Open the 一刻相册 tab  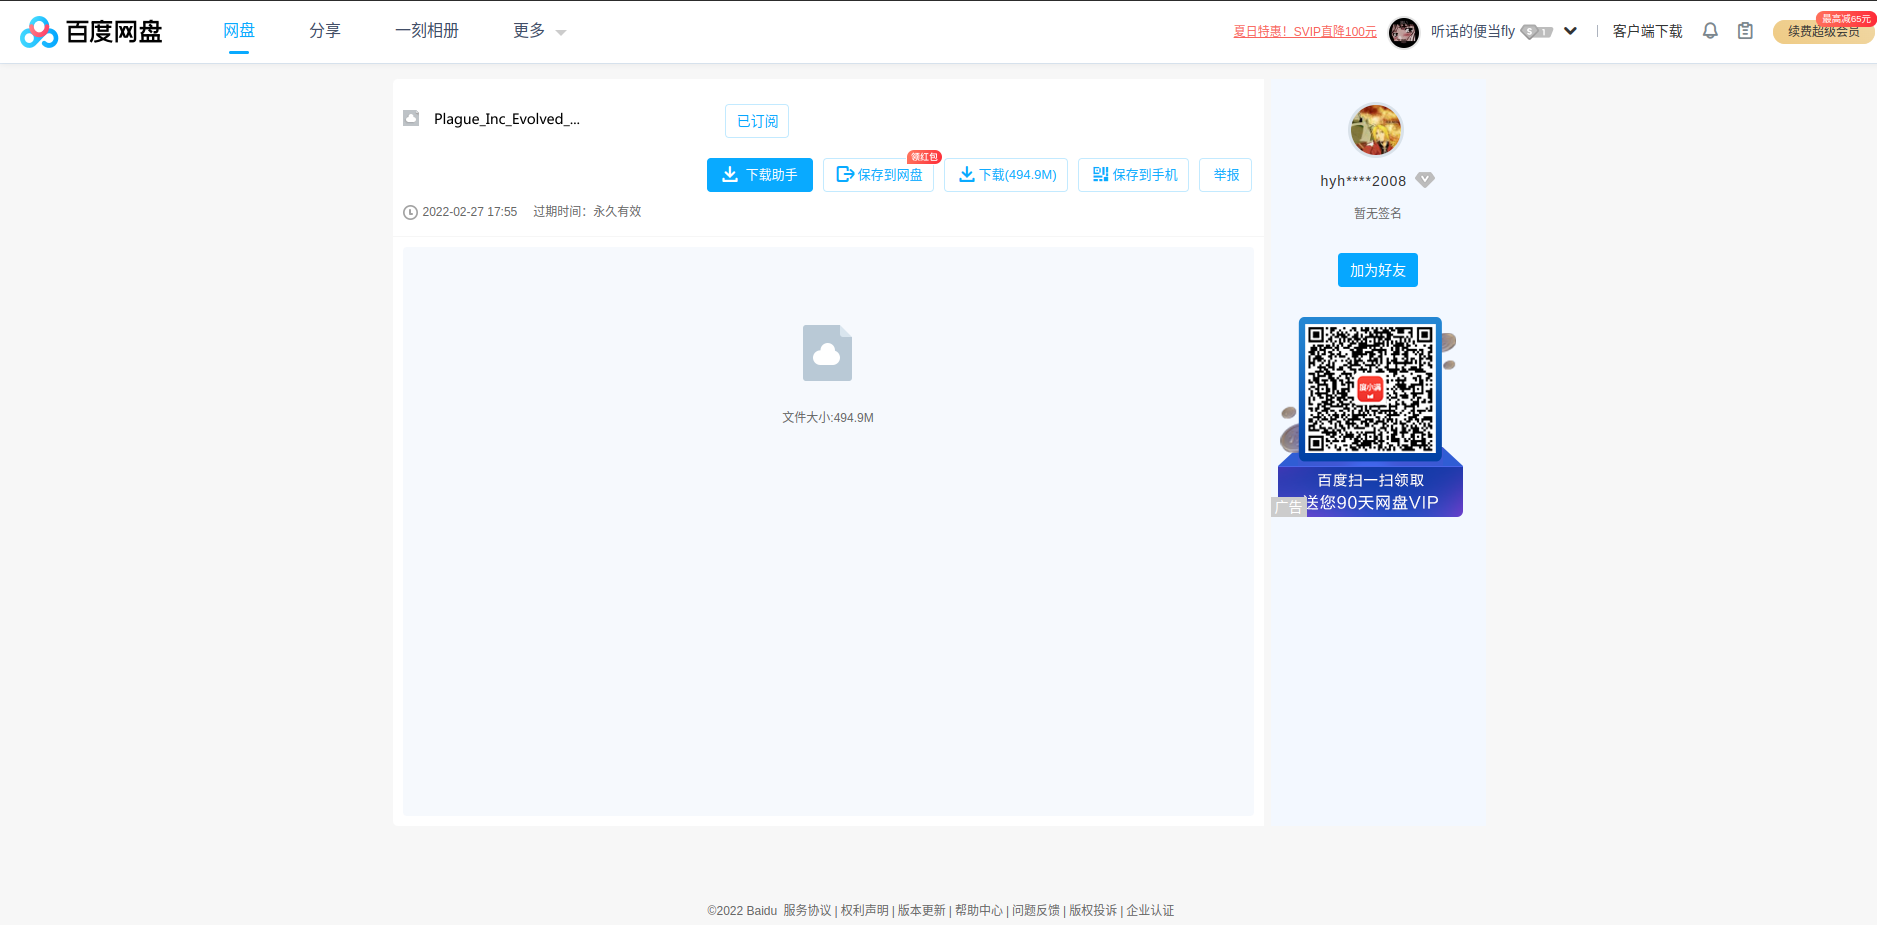pyautogui.click(x=427, y=31)
